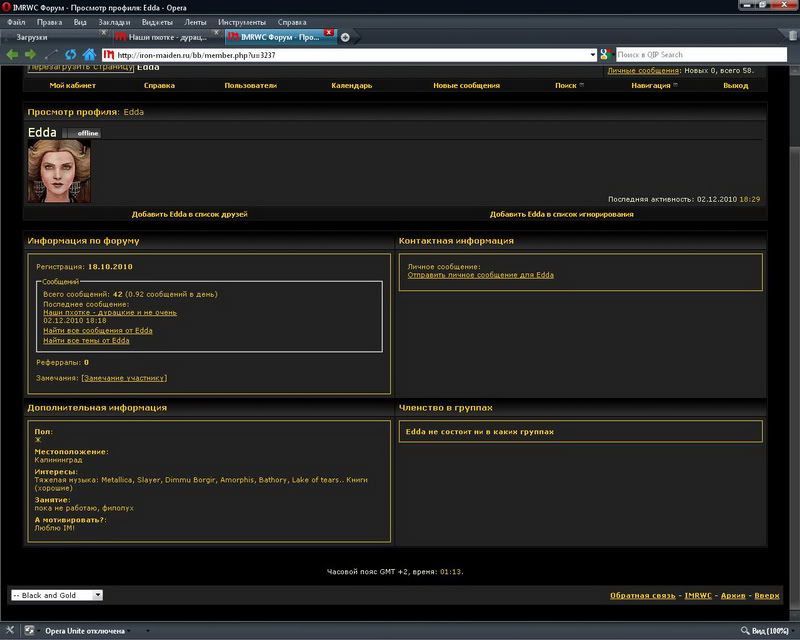Close the IMRWC Форум tab
The width and height of the screenshot is (800, 640).
tap(329, 33)
